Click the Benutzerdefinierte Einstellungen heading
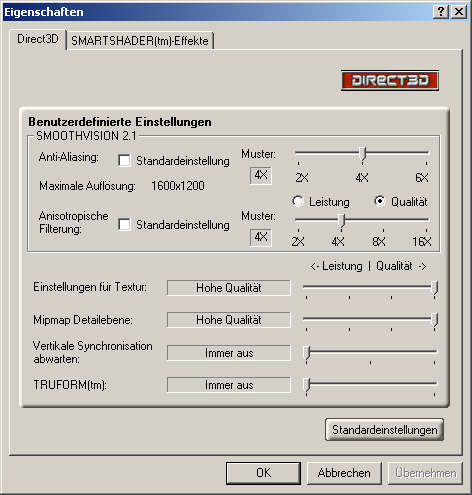 click(x=120, y=122)
